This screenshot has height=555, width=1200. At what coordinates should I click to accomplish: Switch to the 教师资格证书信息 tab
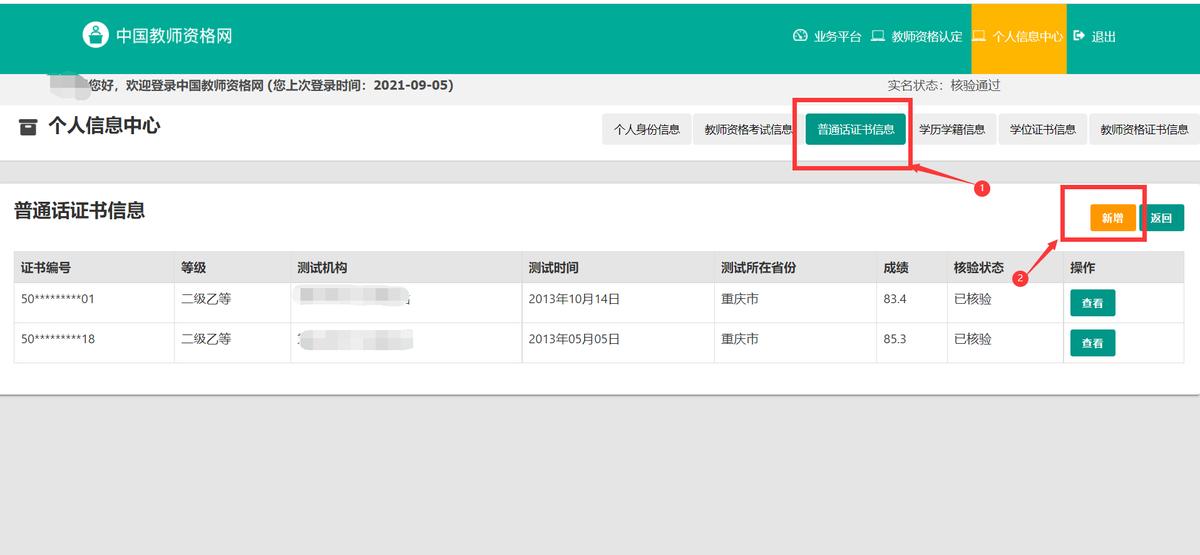point(1144,129)
